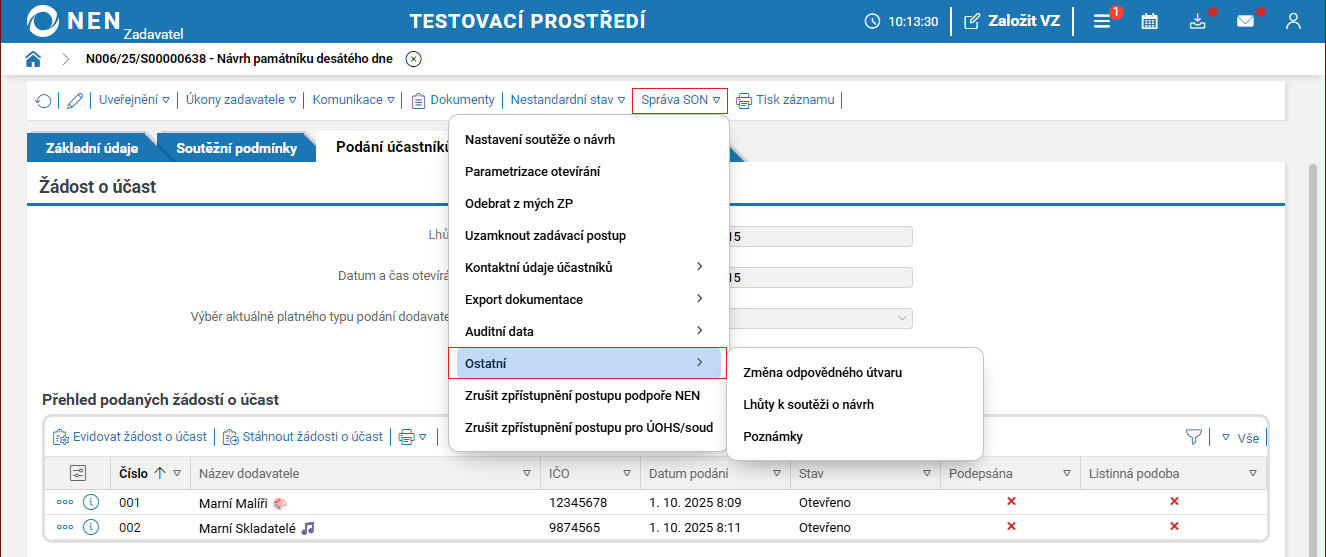Open the hamburger menu with notification badge
Screen dimensions: 1326x557
[x=1102, y=21]
